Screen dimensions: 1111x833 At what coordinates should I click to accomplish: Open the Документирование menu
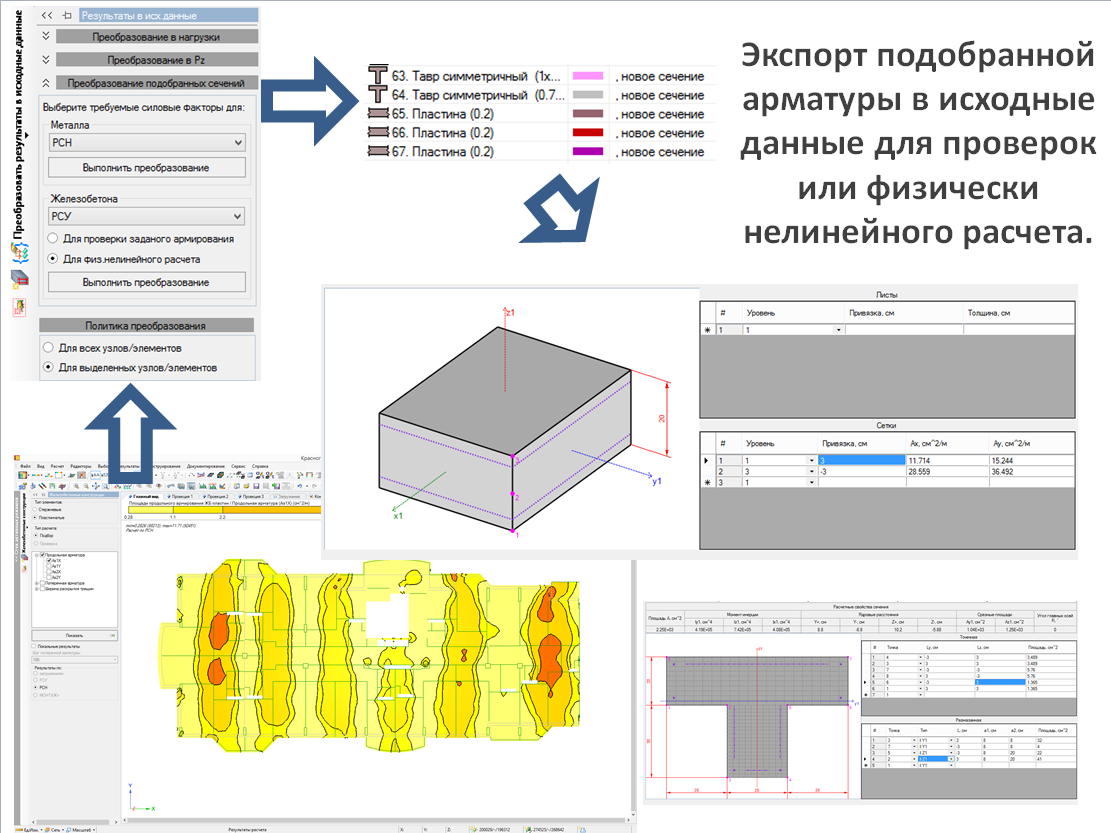205,466
